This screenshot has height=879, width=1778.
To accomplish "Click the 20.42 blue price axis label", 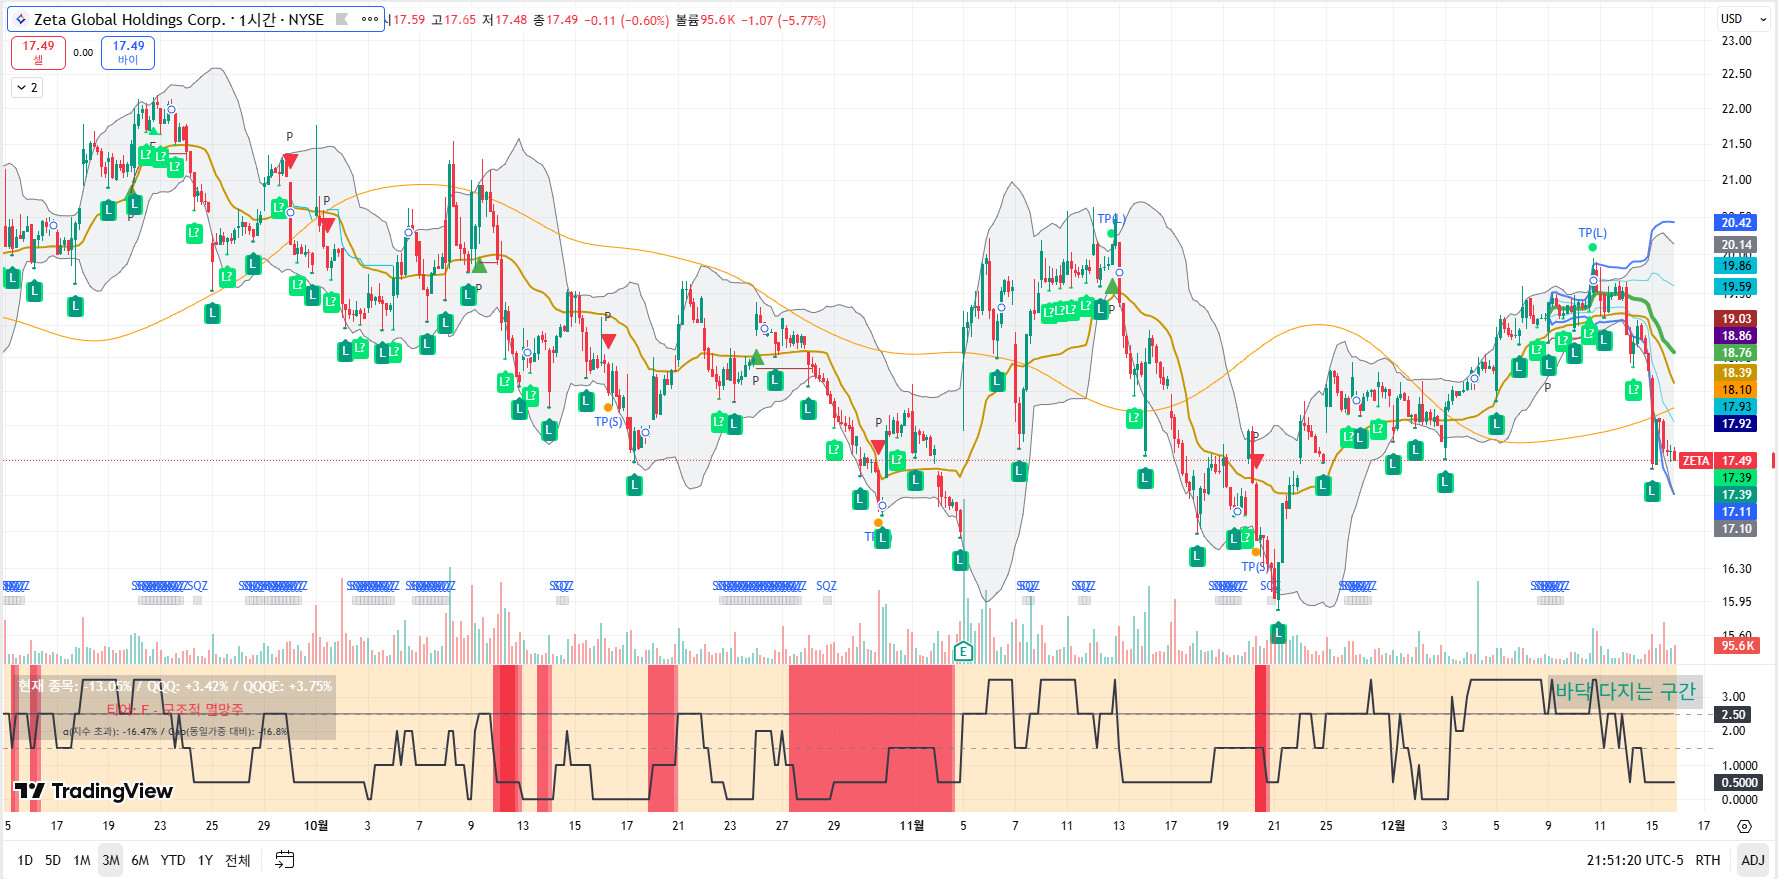I will click(x=1736, y=223).
